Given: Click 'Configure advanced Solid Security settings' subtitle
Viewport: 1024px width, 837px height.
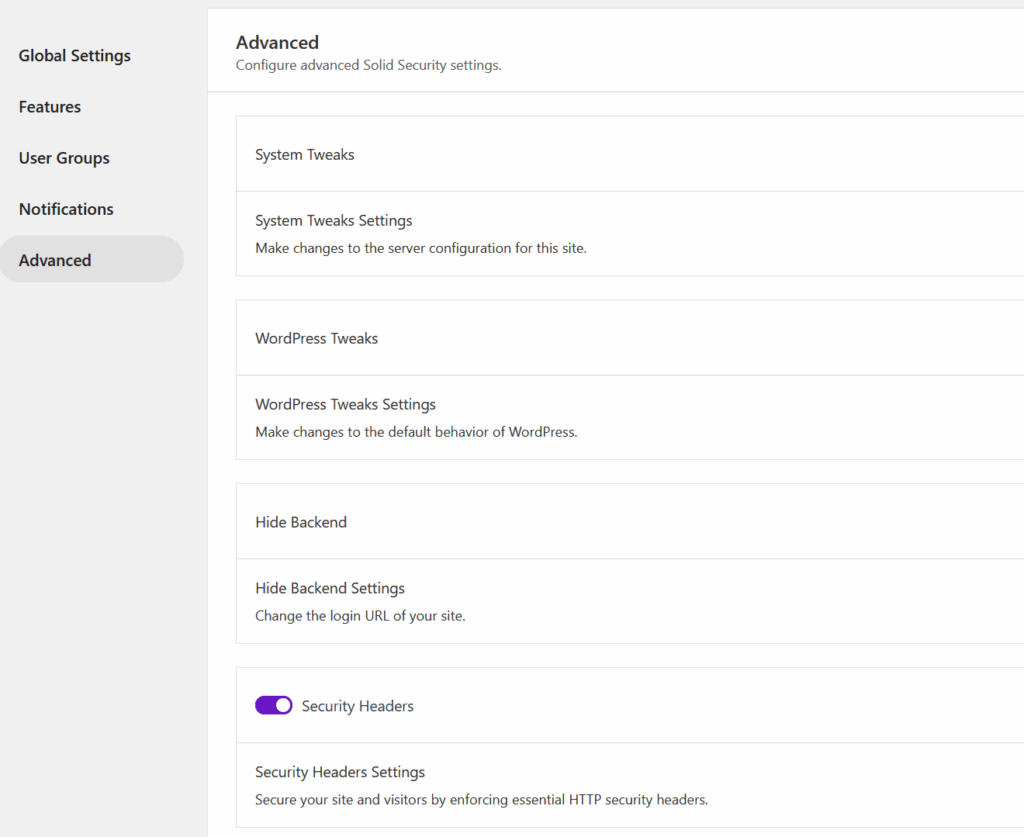Looking at the screenshot, I should coord(368,66).
